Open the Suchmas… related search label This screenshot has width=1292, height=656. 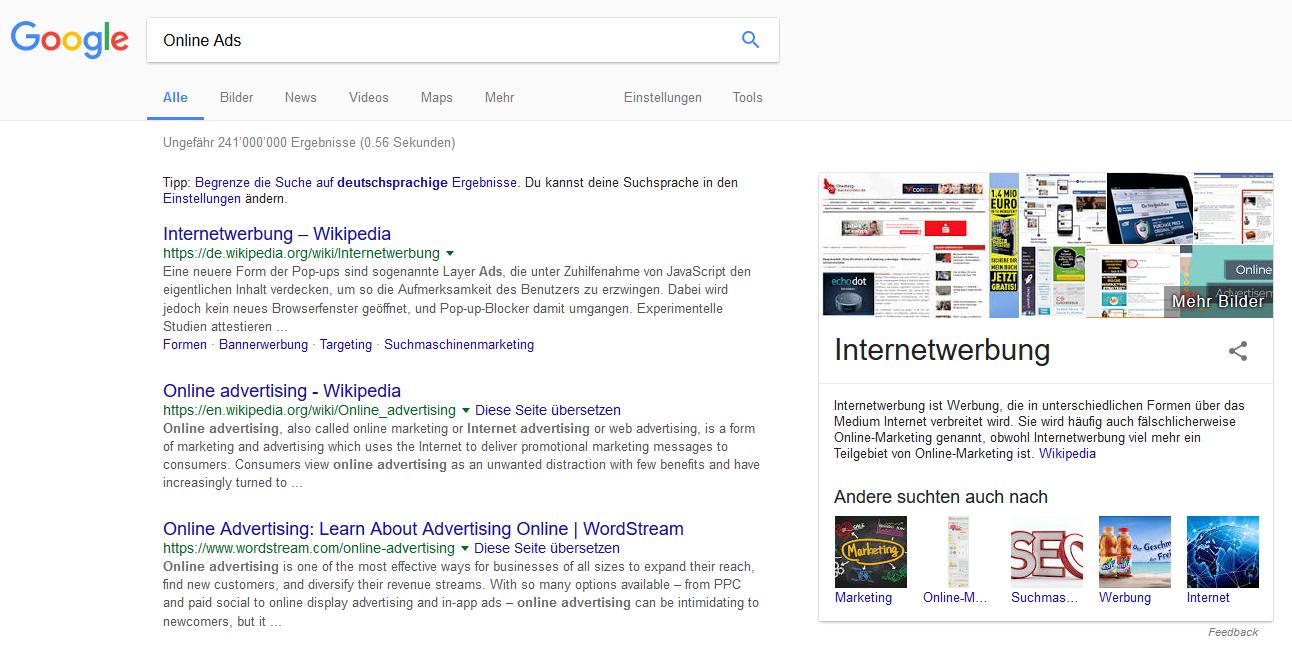click(1045, 597)
